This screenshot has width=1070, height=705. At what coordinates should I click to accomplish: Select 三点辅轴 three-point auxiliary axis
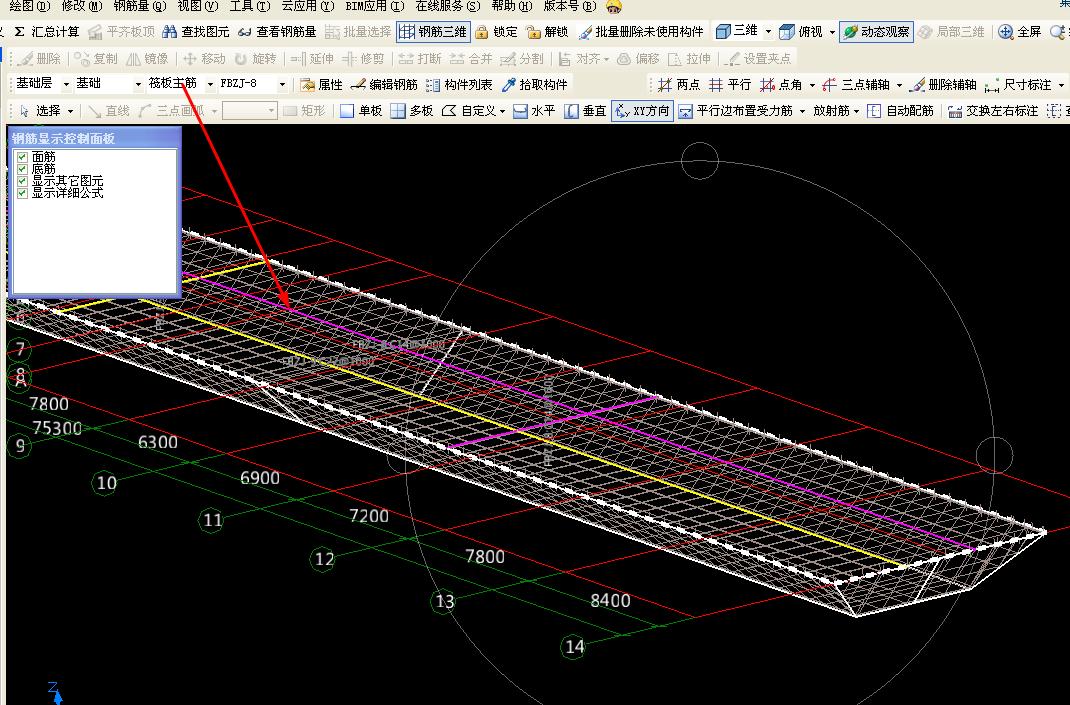(856, 85)
